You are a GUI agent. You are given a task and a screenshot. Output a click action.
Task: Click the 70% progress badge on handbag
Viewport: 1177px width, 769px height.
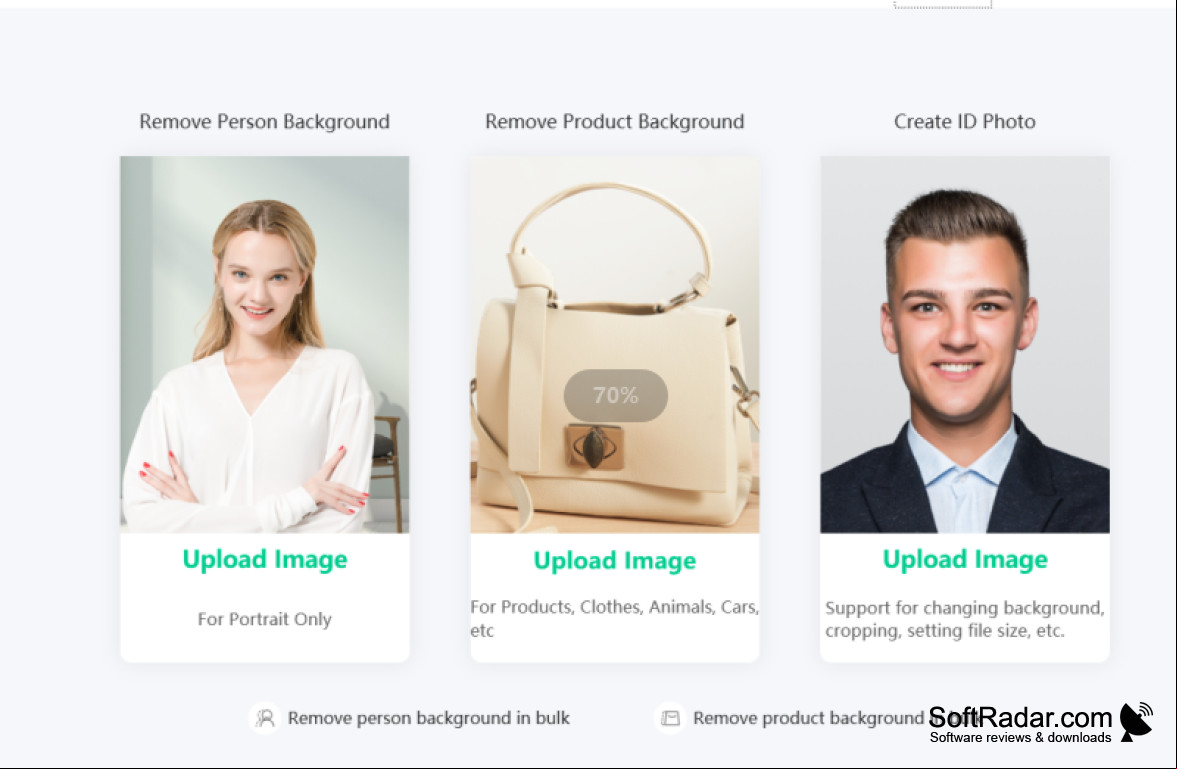(616, 395)
